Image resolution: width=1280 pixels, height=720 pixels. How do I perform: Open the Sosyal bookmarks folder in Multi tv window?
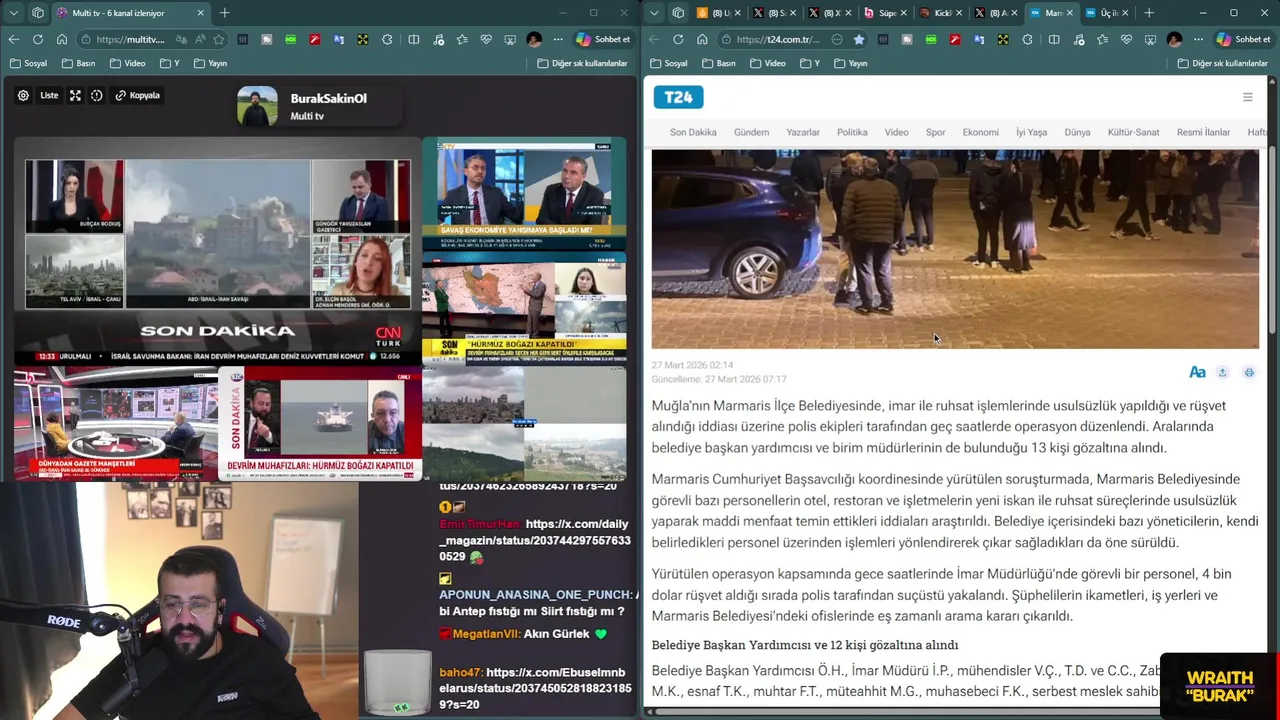point(28,63)
